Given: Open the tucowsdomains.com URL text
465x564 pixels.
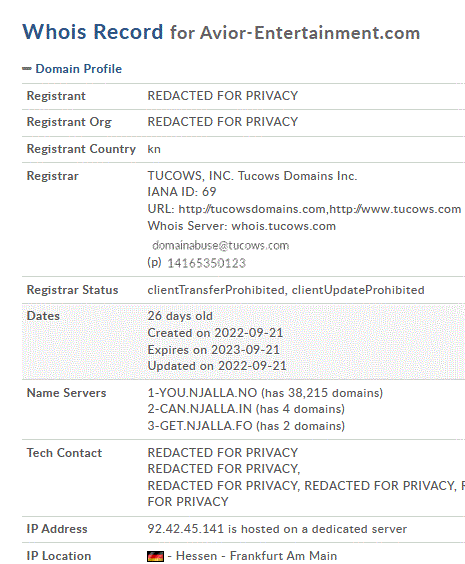Looking at the screenshot, I should [x=252, y=209].
